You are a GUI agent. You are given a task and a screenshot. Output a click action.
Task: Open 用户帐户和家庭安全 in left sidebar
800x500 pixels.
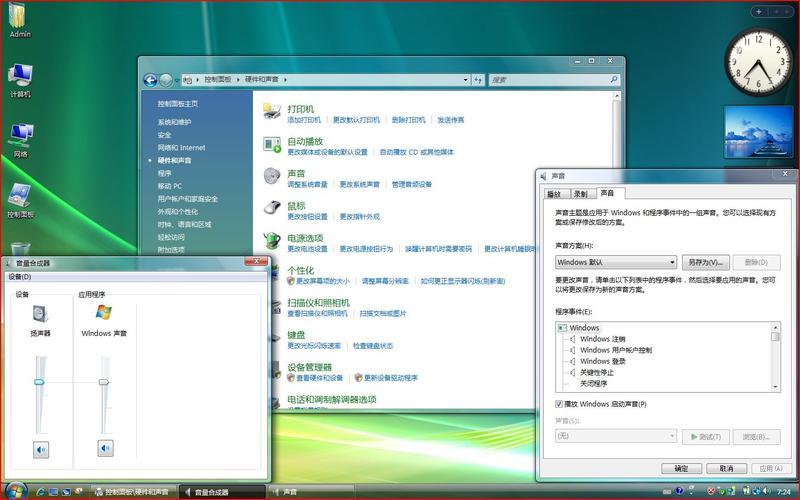coord(187,198)
